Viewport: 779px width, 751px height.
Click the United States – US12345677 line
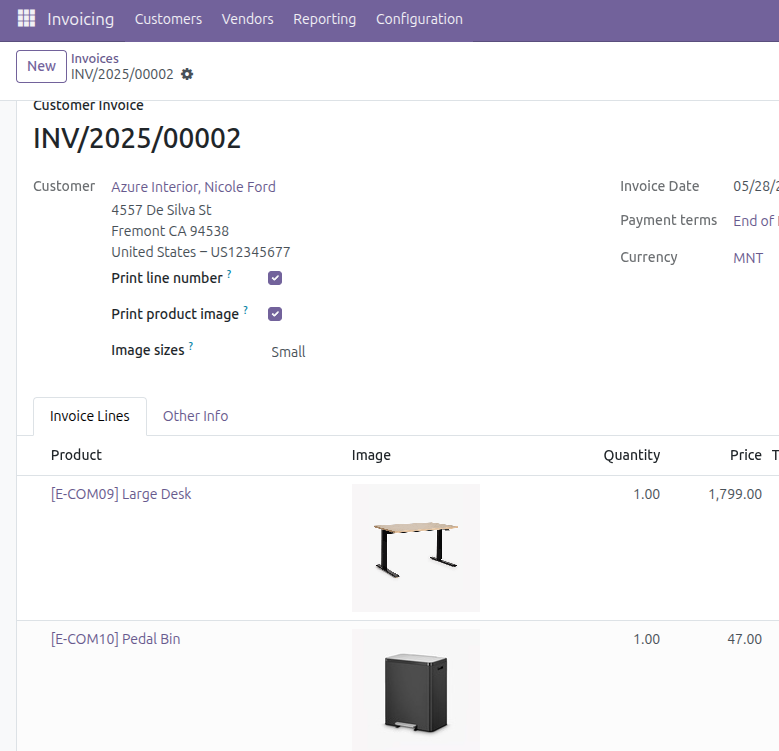click(x=201, y=252)
